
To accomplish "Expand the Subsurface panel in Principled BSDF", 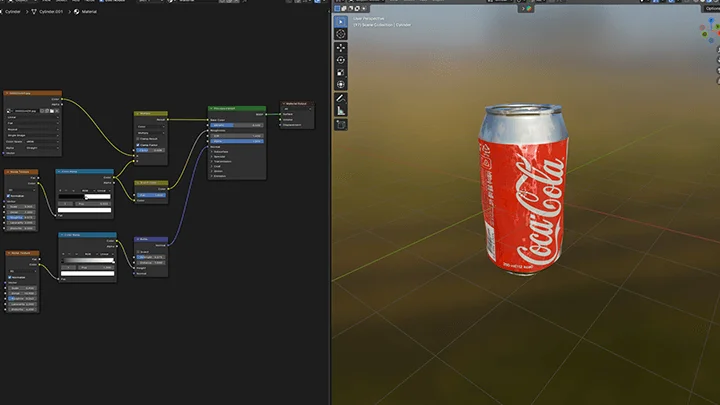I will [x=219, y=152].
